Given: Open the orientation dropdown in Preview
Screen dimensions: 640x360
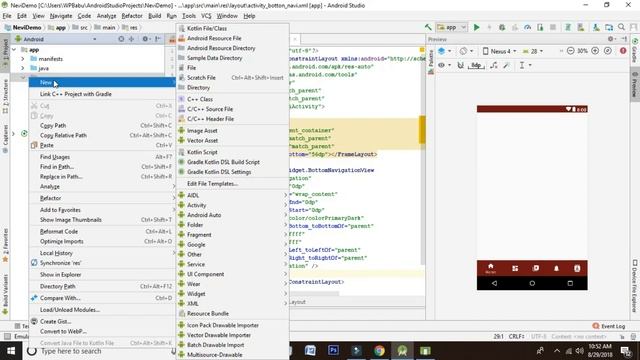Looking at the screenshot, I should point(466,51).
